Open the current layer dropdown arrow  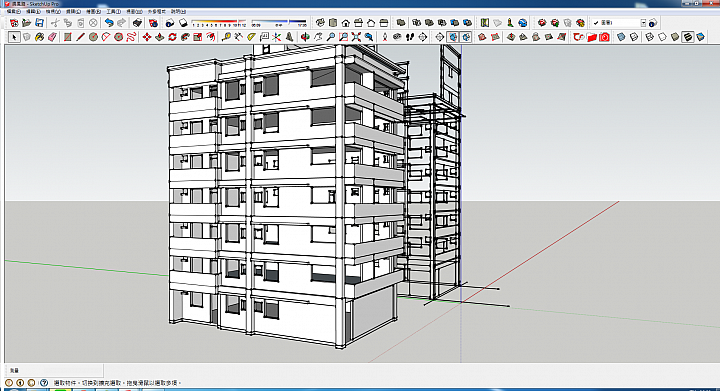(x=643, y=22)
